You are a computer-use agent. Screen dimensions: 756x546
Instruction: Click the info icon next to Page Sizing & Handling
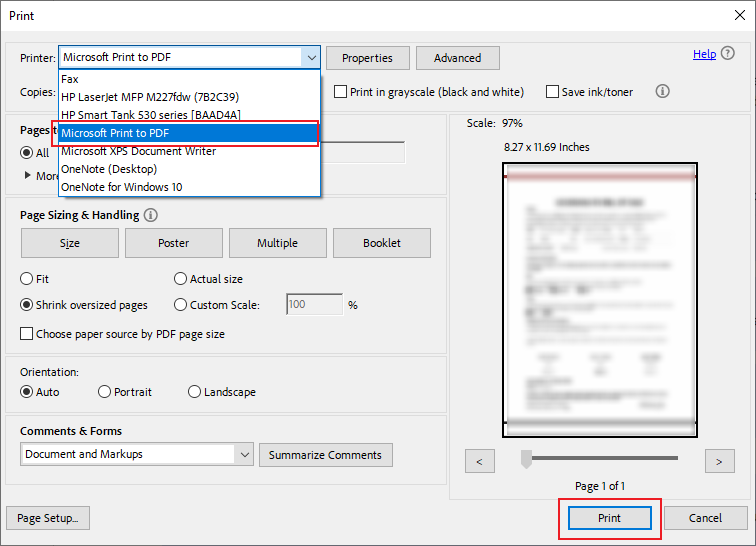pos(150,215)
